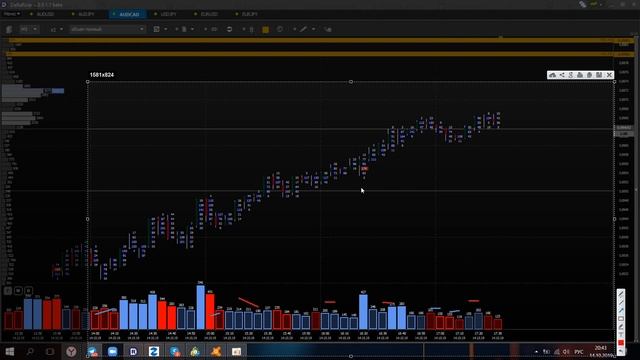Click the circular clock toolbar icon
Screen dimensions: 640x360
tap(280, 29)
